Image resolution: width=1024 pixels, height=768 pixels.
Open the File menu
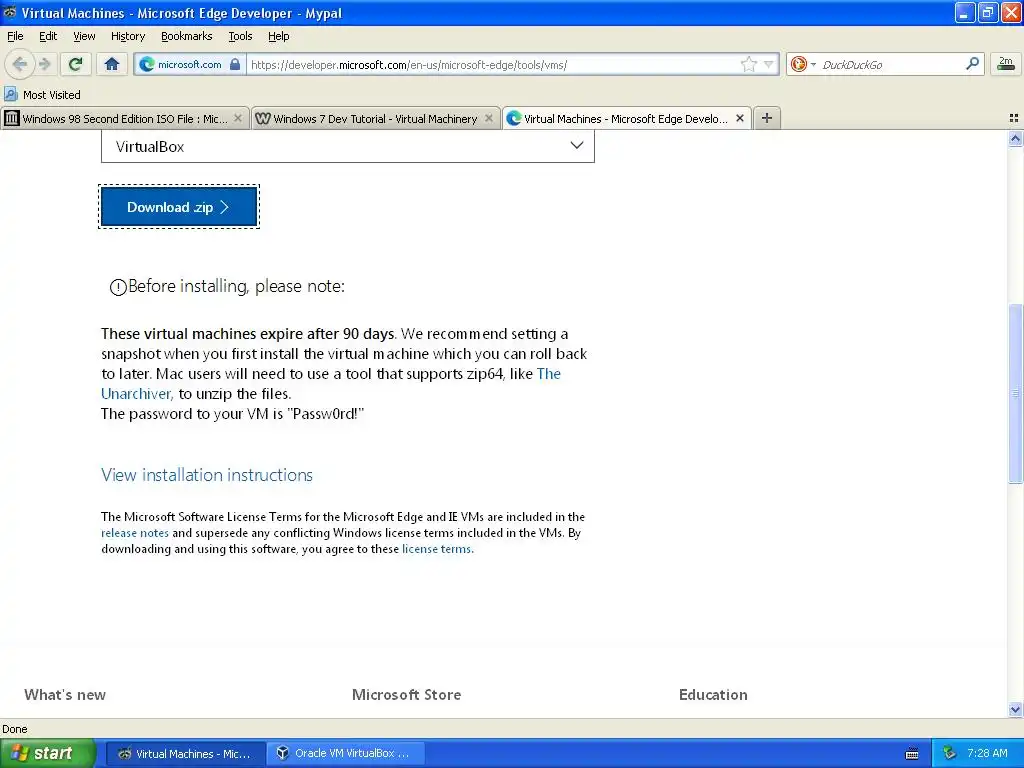point(15,36)
